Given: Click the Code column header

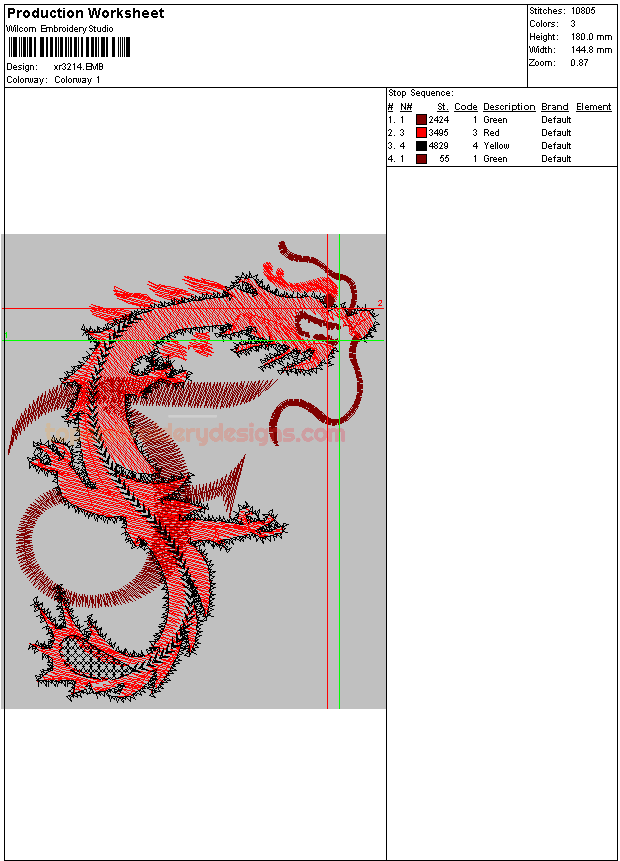Looking at the screenshot, I should click(x=466, y=107).
